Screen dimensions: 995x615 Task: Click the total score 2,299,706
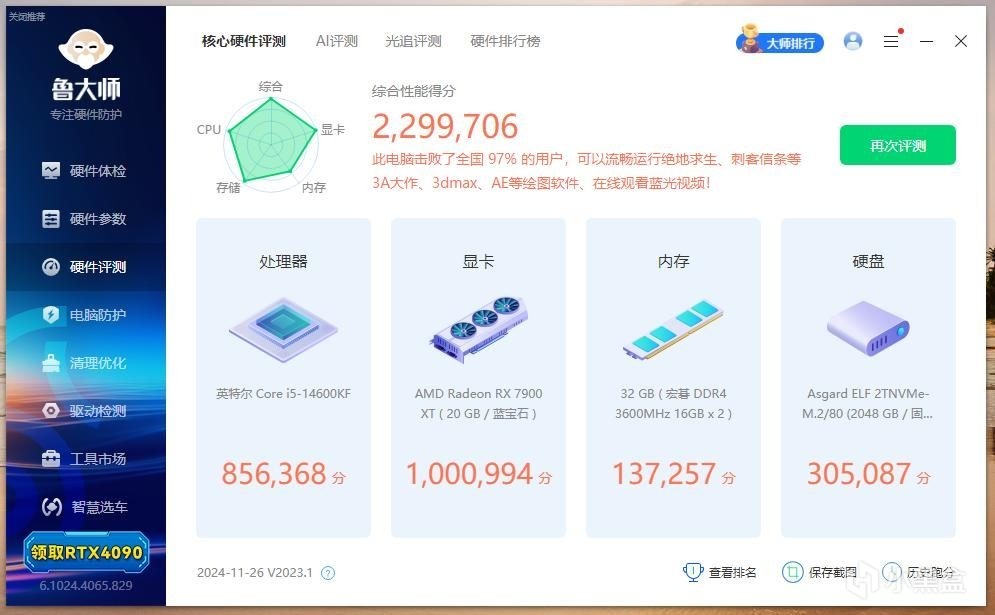tap(445, 126)
